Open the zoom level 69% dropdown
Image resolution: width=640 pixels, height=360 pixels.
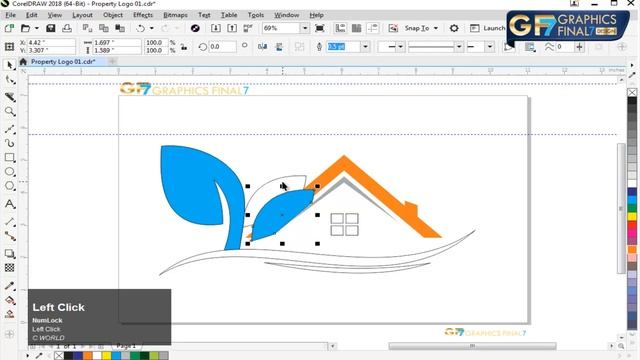click(305, 28)
